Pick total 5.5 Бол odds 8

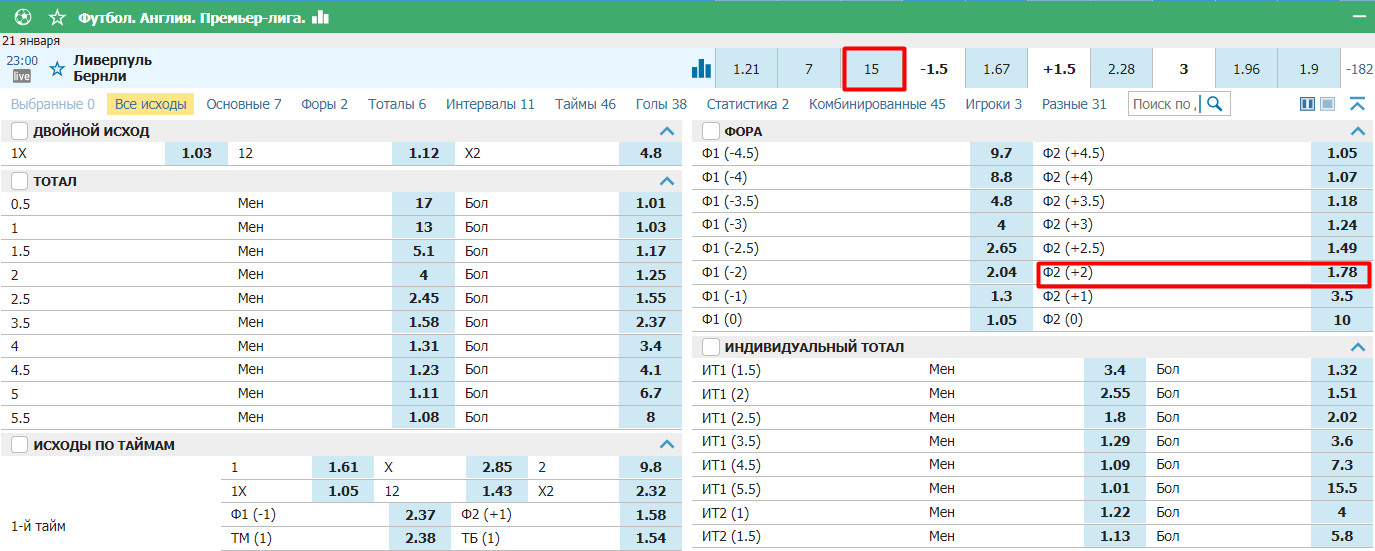[651, 417]
